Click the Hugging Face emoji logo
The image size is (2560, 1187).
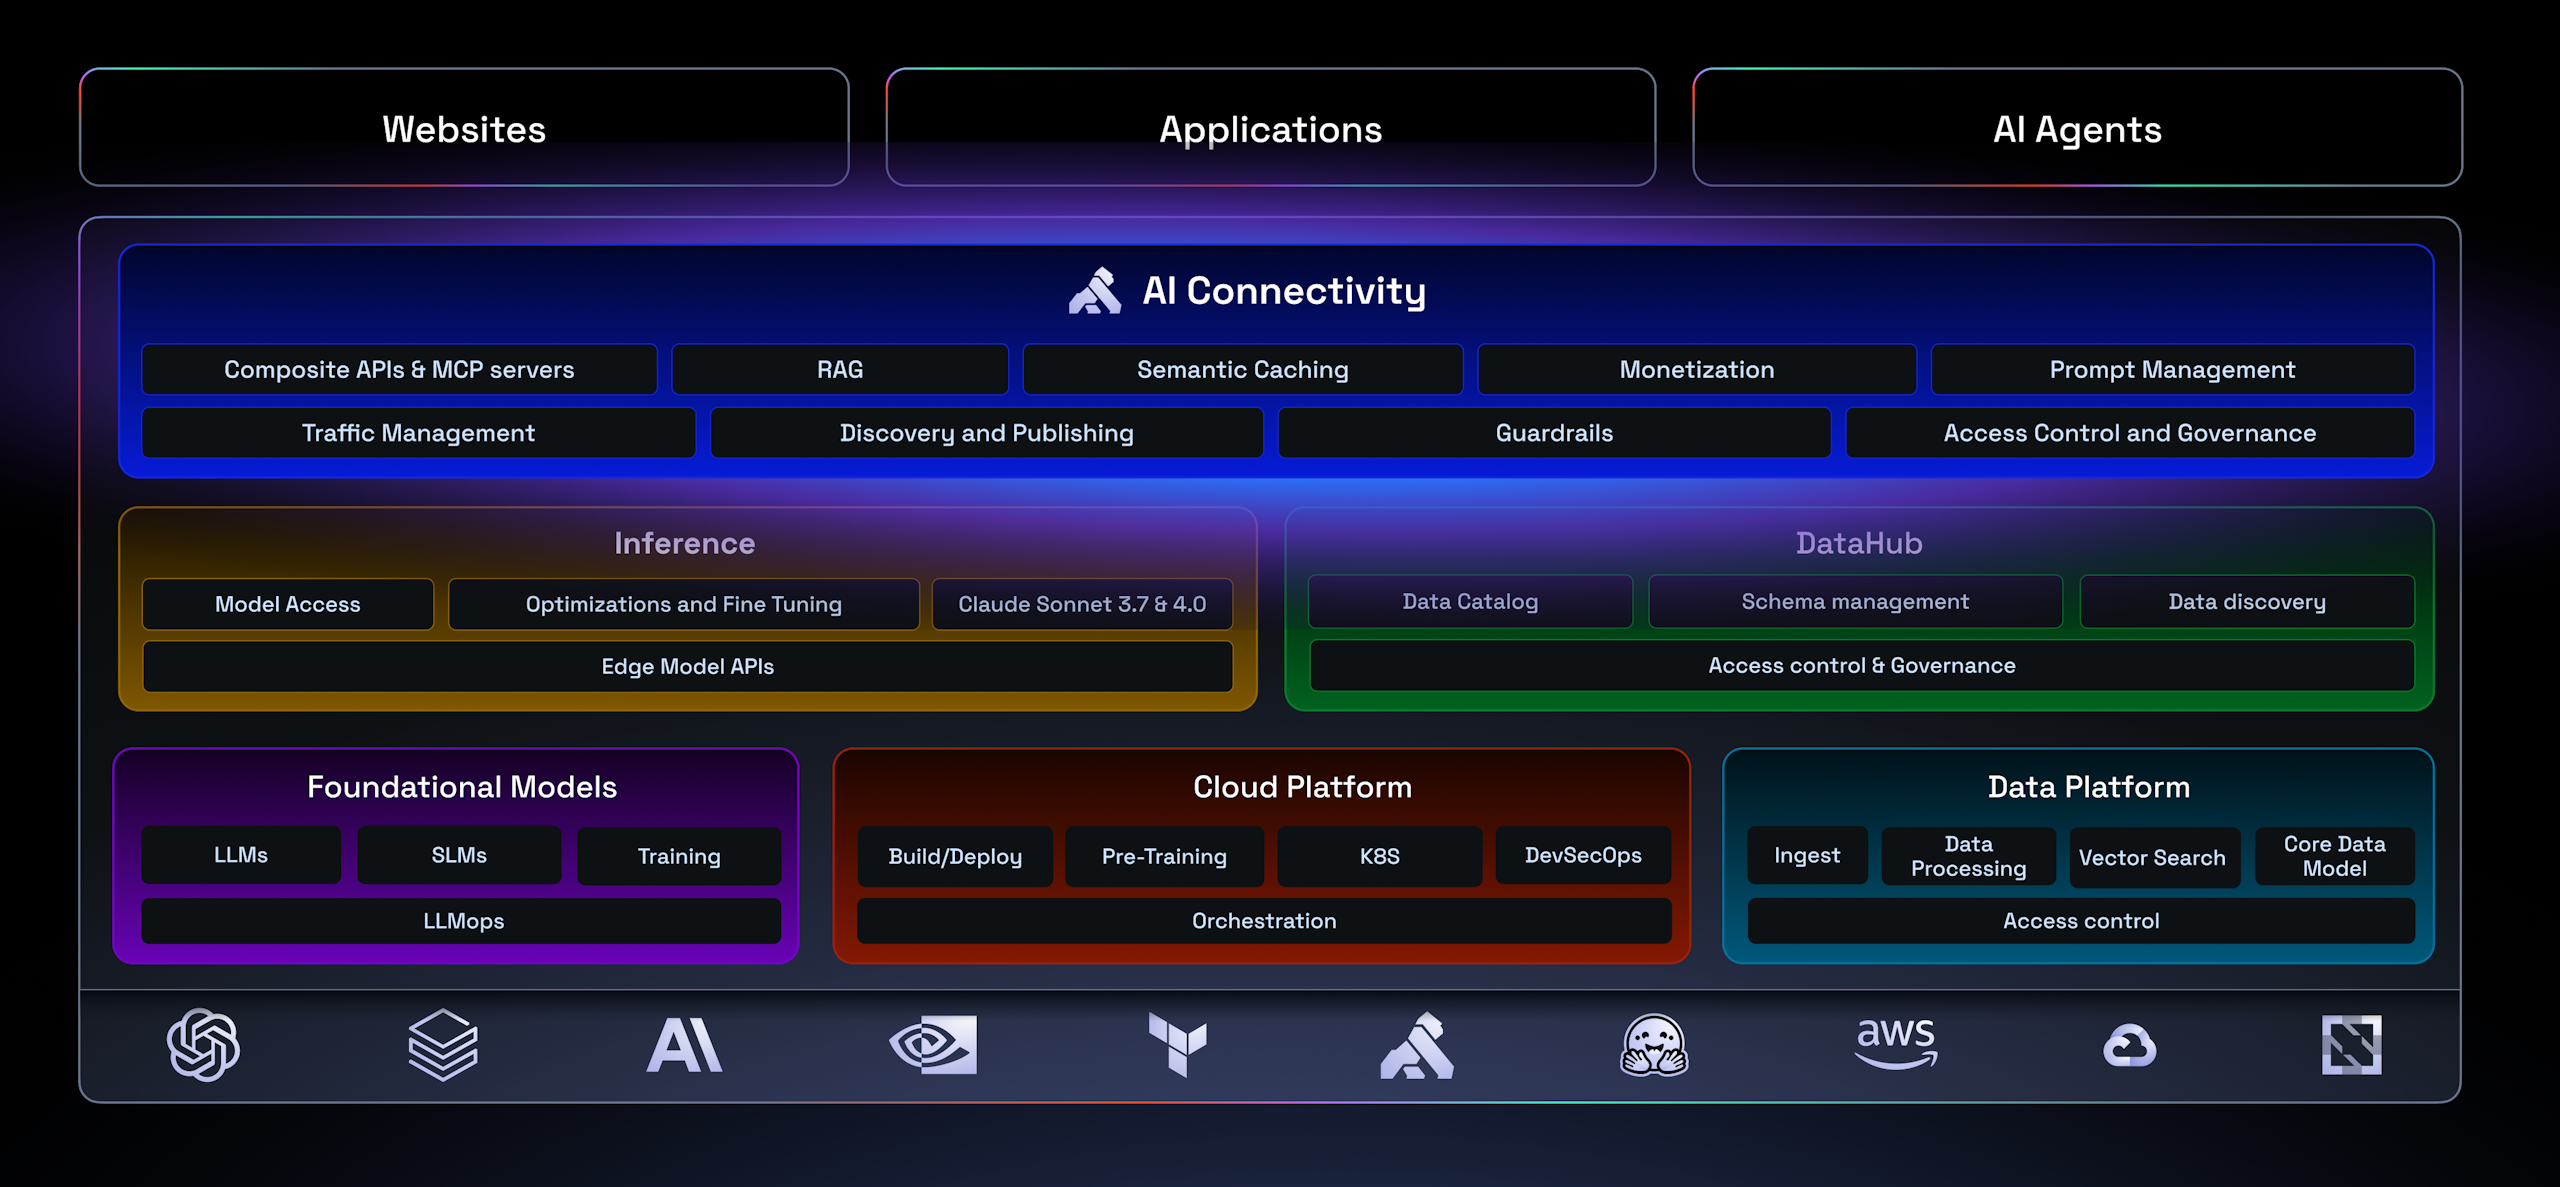click(1654, 1045)
